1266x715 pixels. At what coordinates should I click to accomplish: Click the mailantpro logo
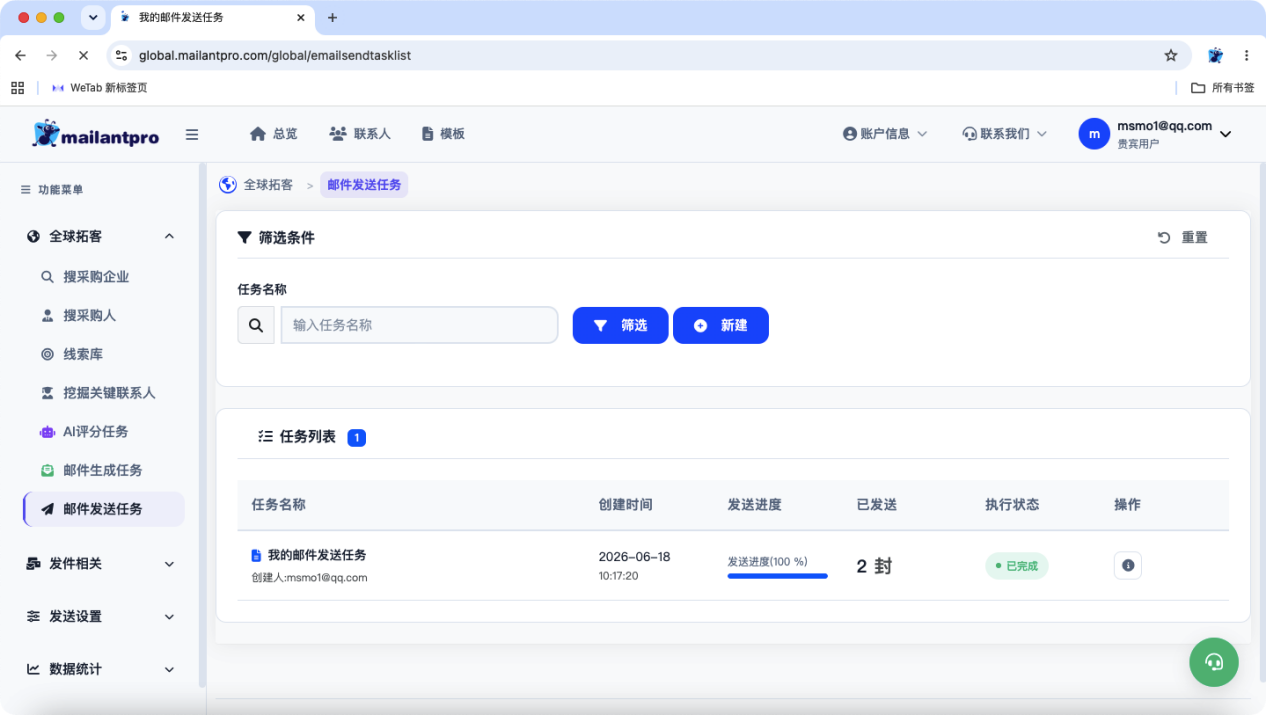(x=96, y=134)
